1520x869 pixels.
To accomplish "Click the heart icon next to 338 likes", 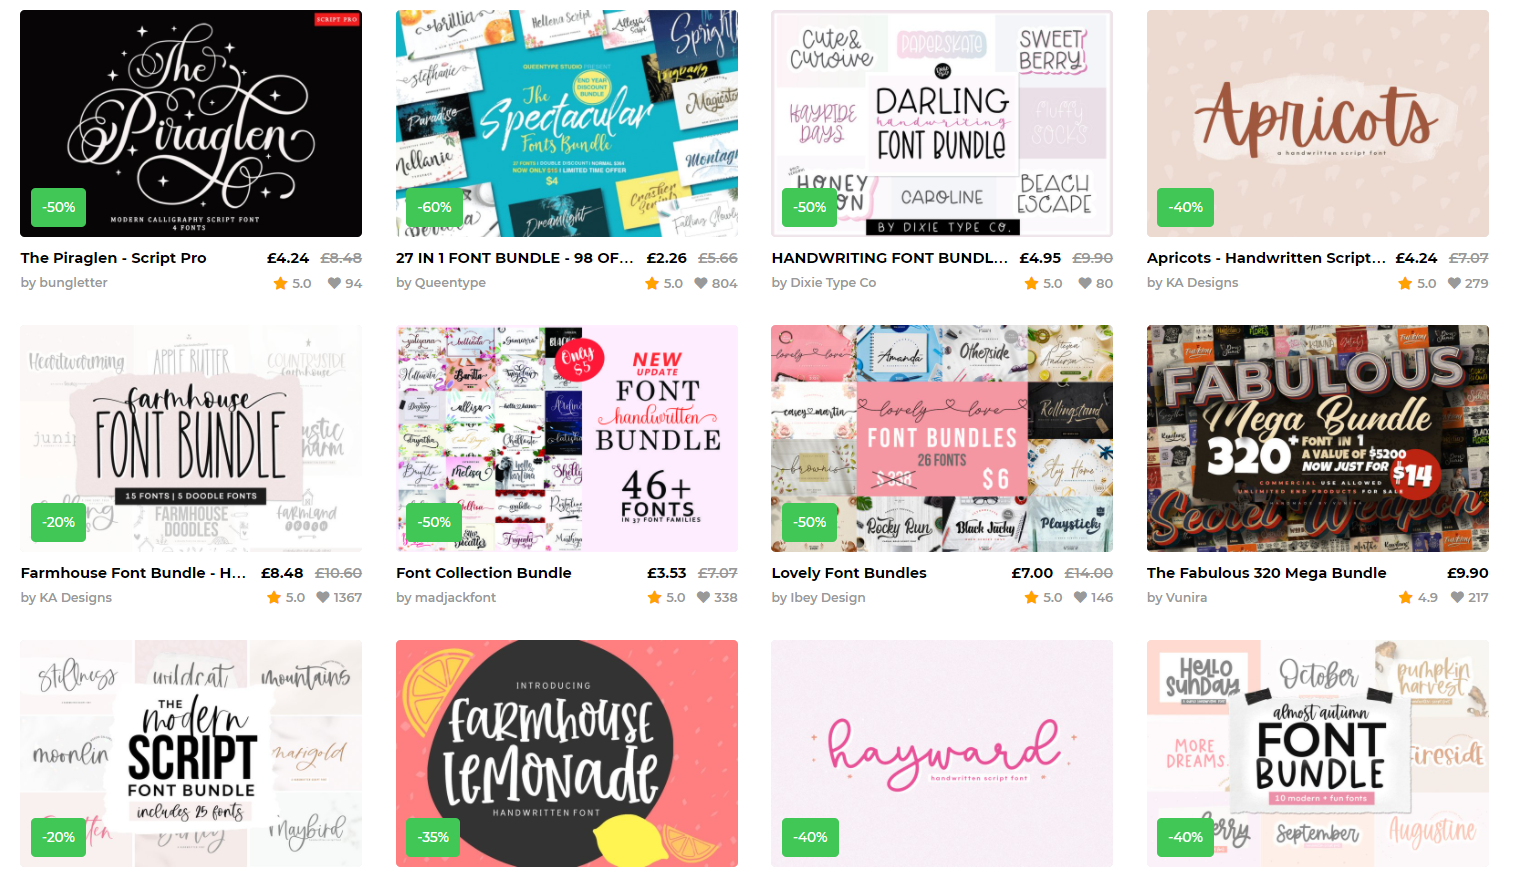I will pyautogui.click(x=702, y=597).
